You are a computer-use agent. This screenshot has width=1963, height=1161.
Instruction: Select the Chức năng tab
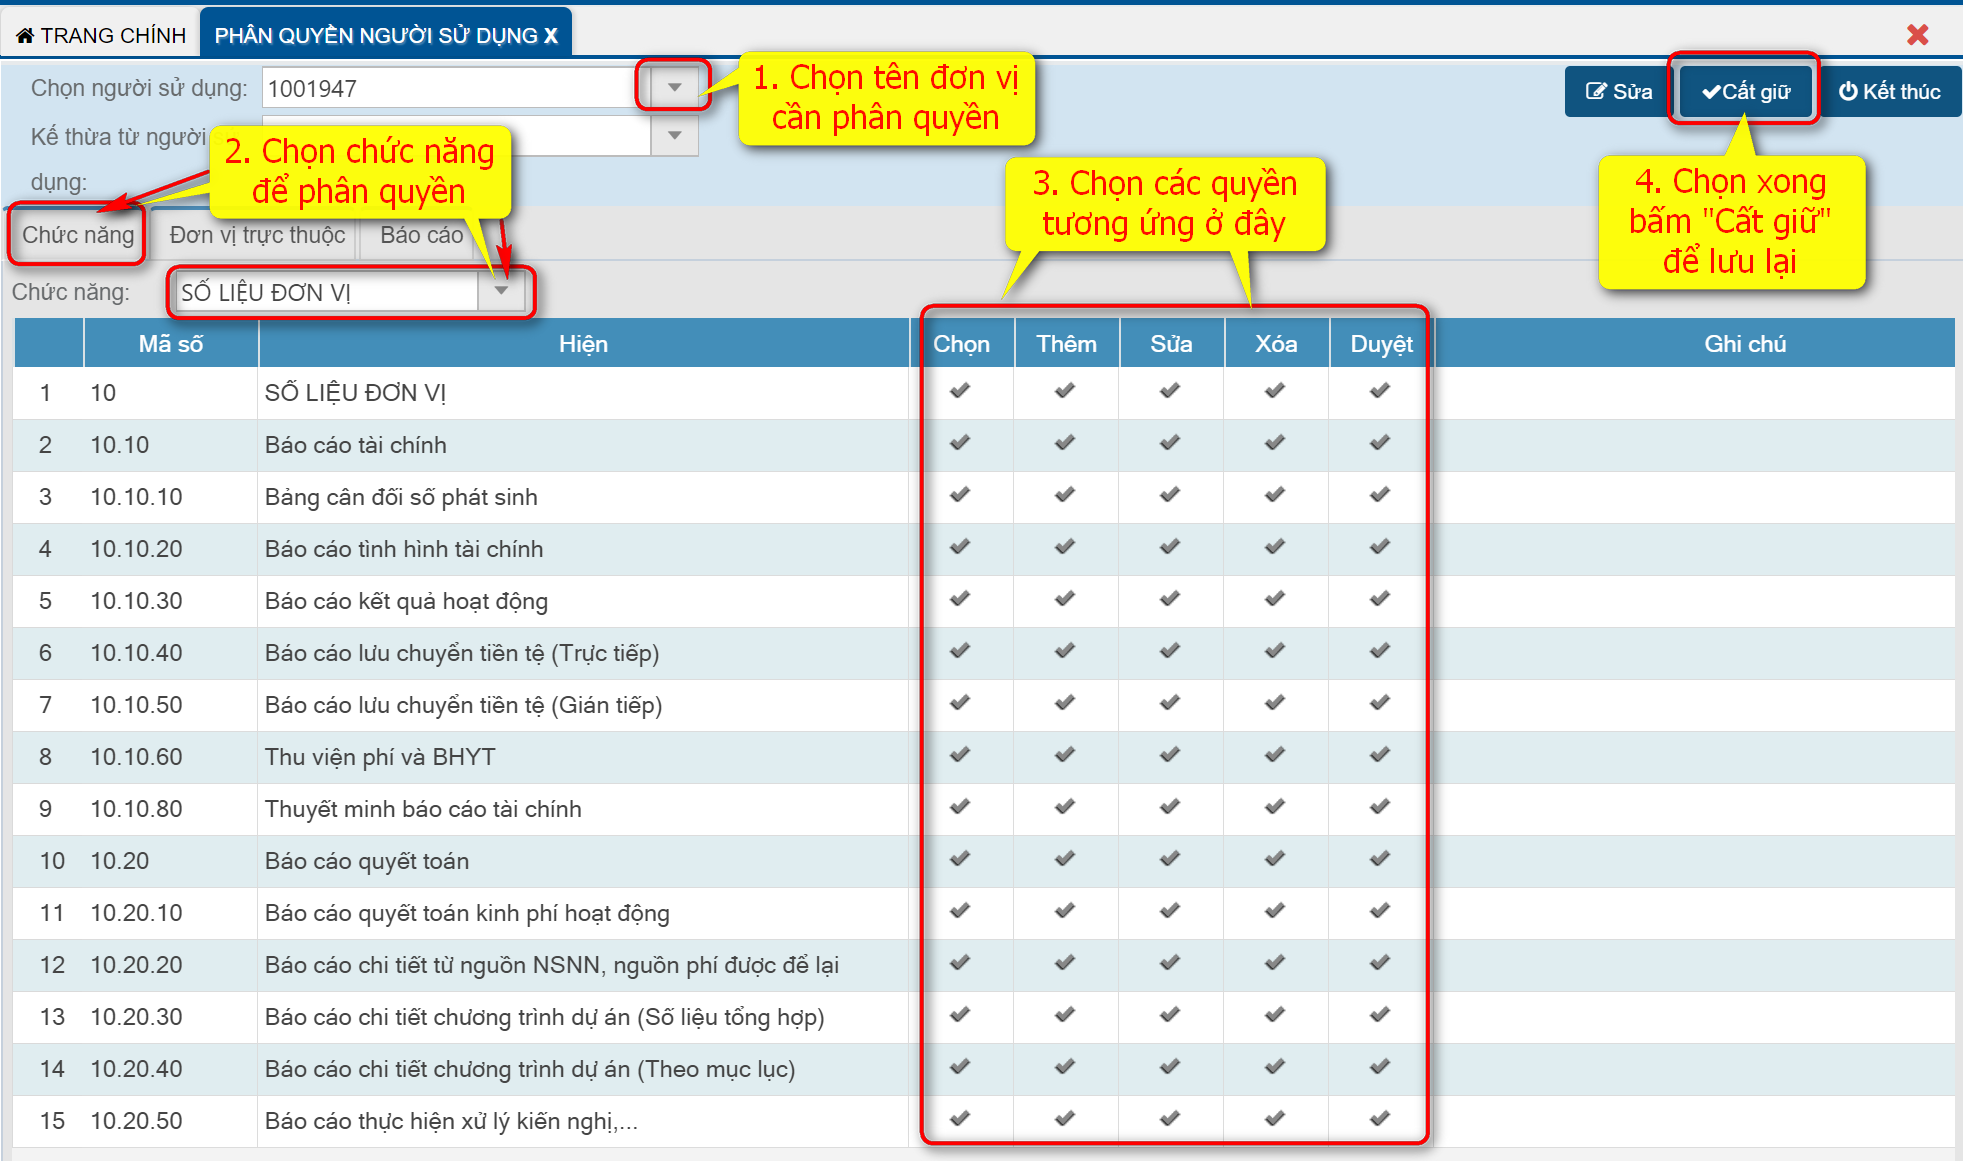point(78,235)
